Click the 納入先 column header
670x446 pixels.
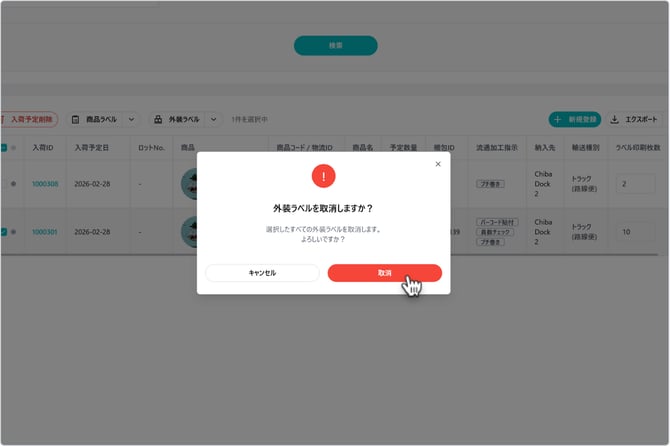(545, 148)
